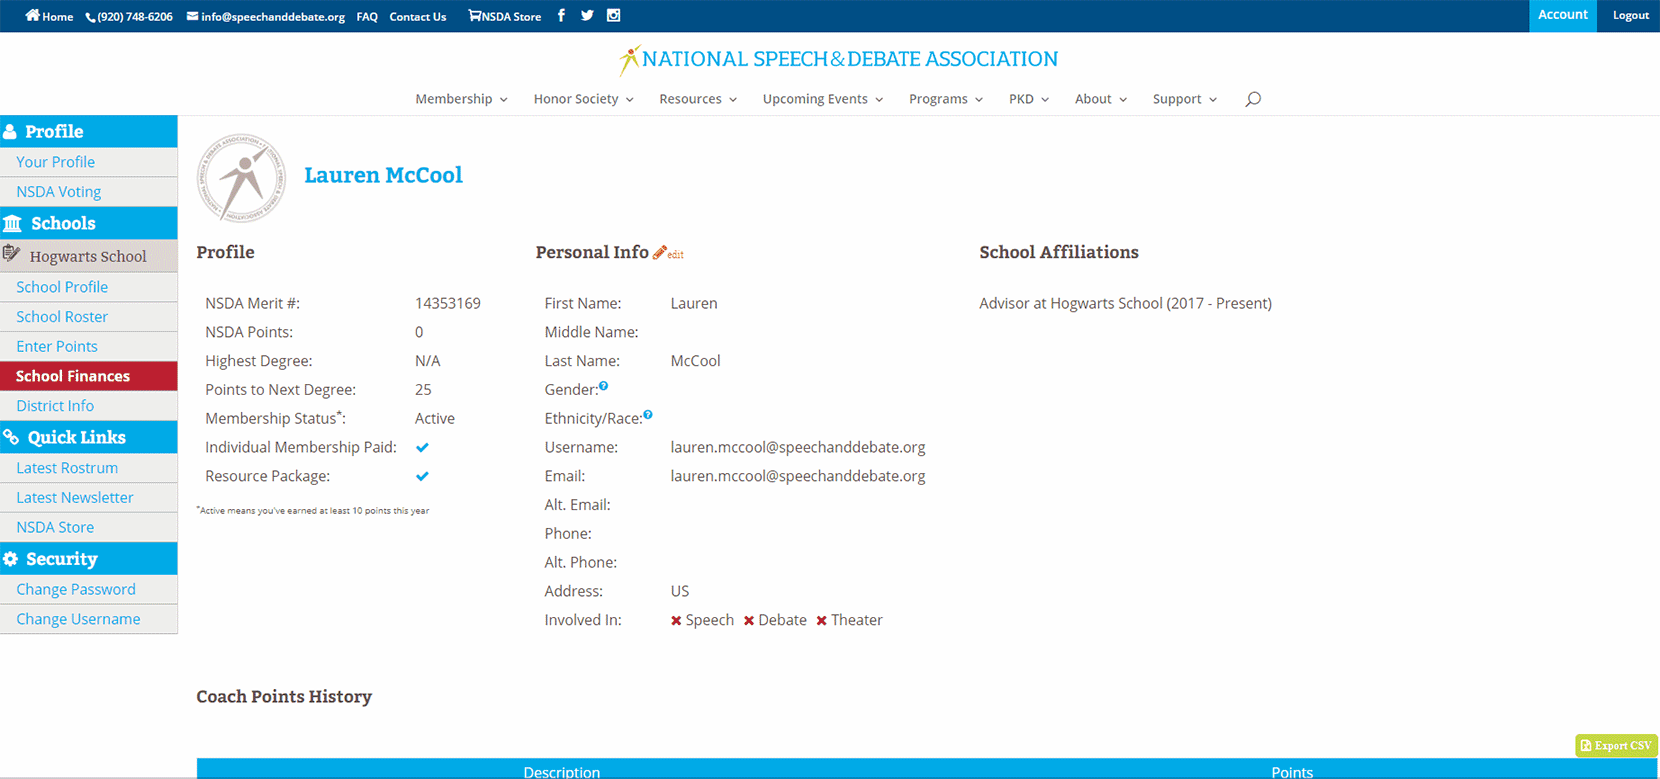Open Change Password in Security section

pyautogui.click(x=76, y=590)
